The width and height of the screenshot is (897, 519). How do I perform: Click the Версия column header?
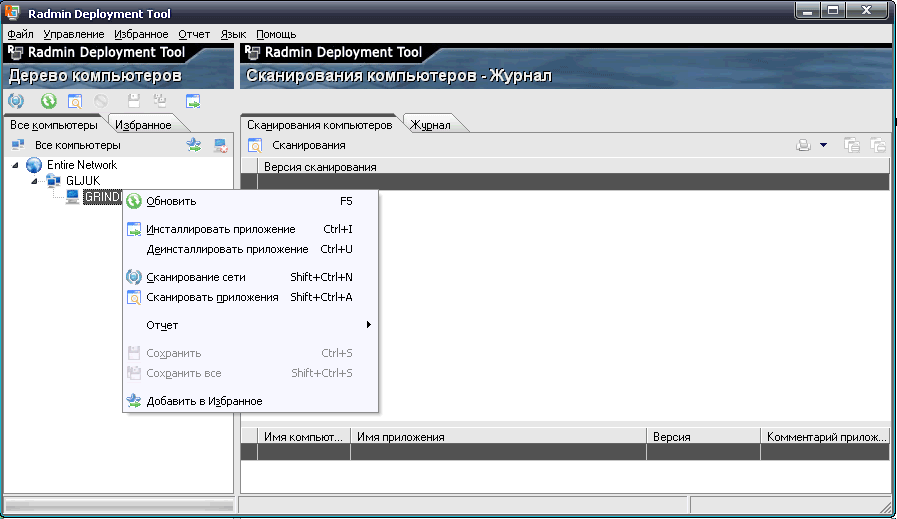click(x=704, y=437)
